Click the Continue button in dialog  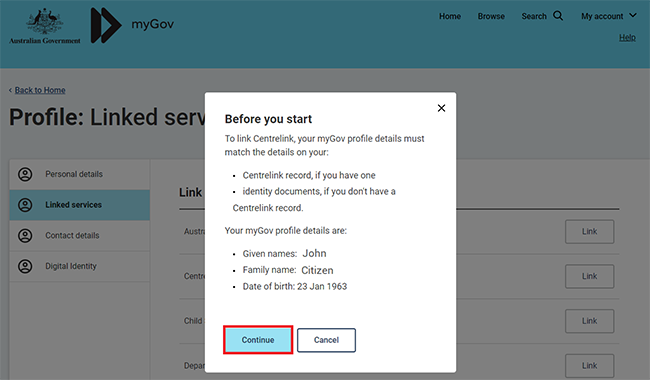258,340
